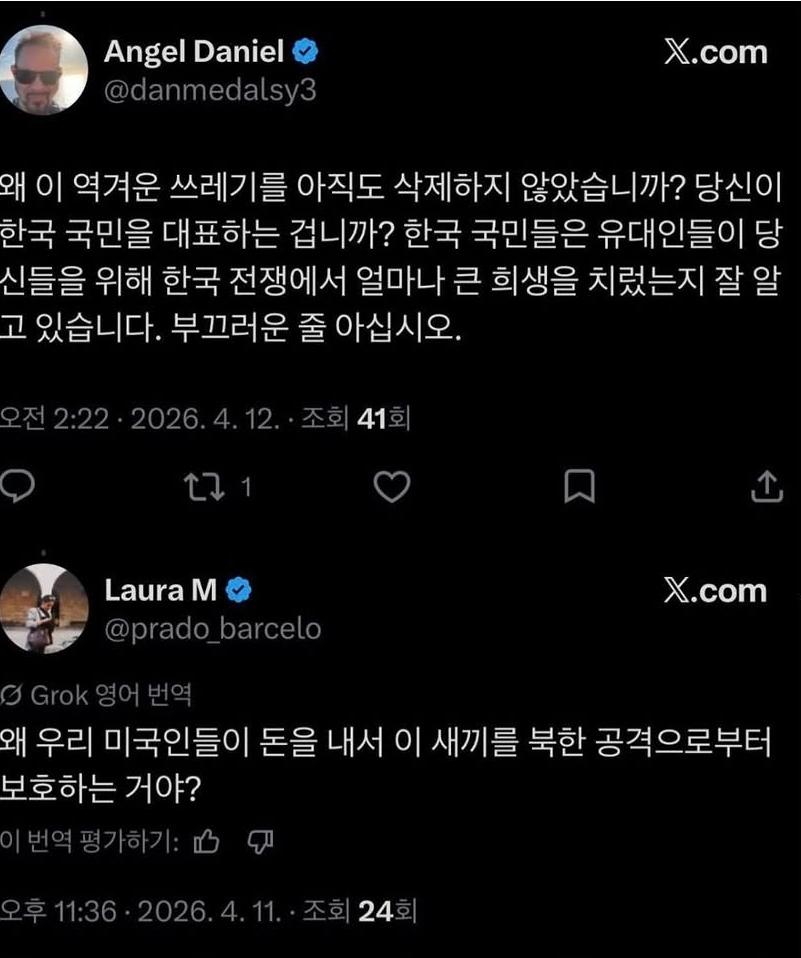Share Angel Daniel's post via share icon
The image size is (801, 958).
pos(766,486)
